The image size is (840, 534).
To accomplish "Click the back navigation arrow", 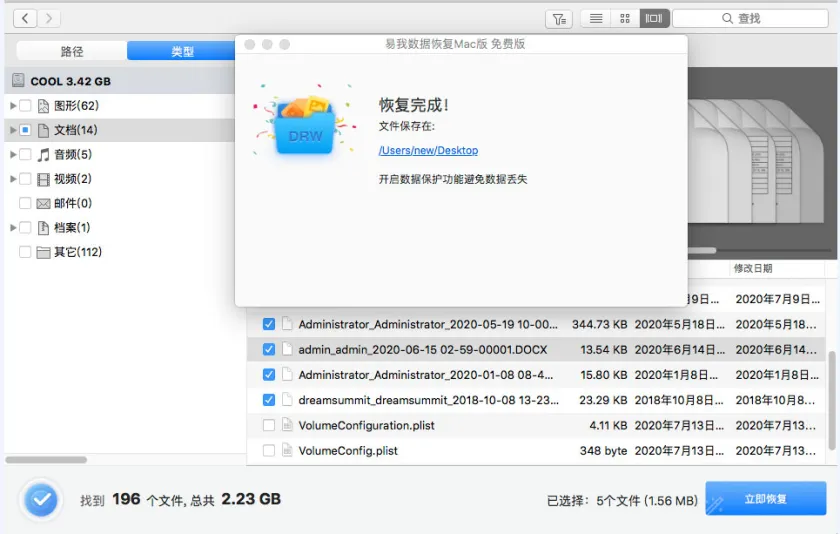I will coord(24,19).
